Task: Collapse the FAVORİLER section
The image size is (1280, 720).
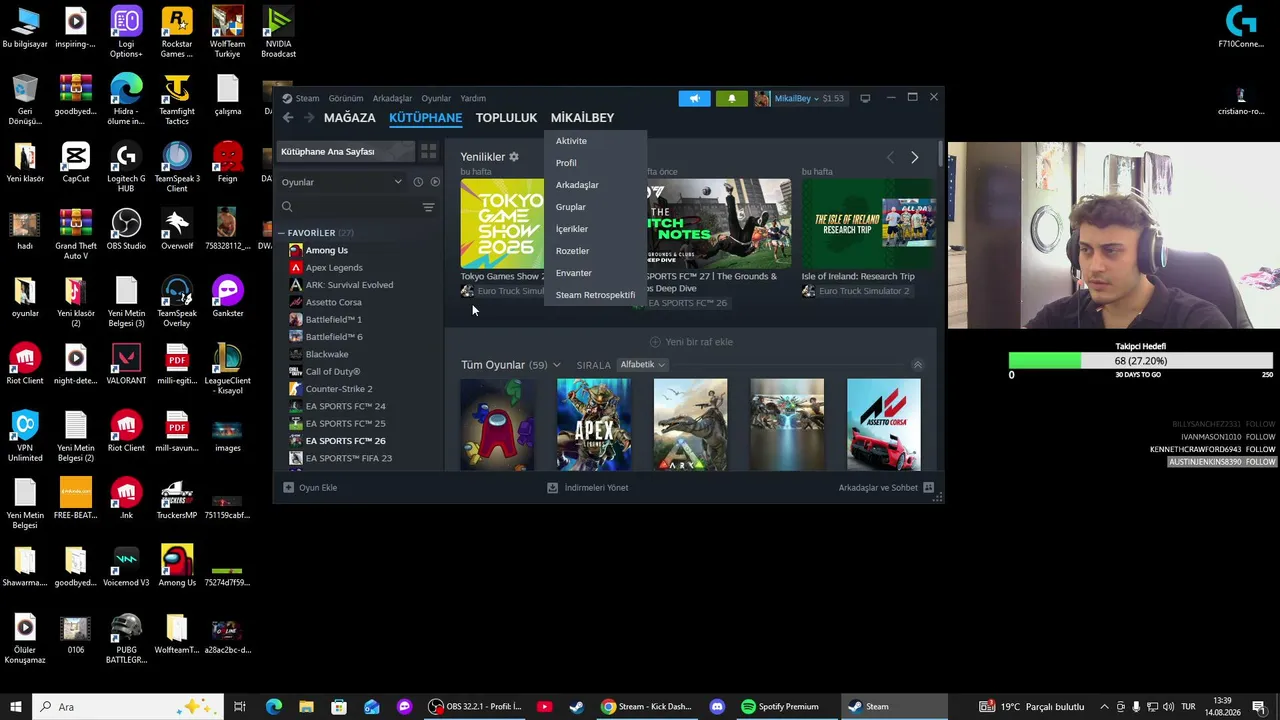Action: tap(282, 233)
